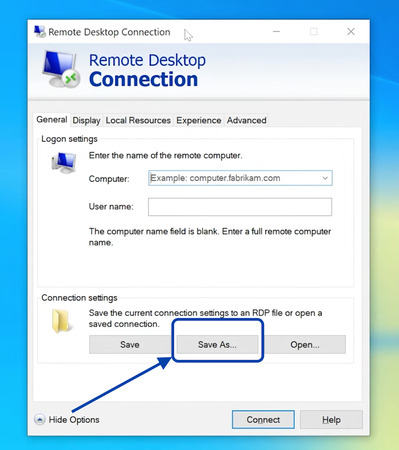399x450 pixels.
Task: Click the Connect button
Action: pos(263,419)
